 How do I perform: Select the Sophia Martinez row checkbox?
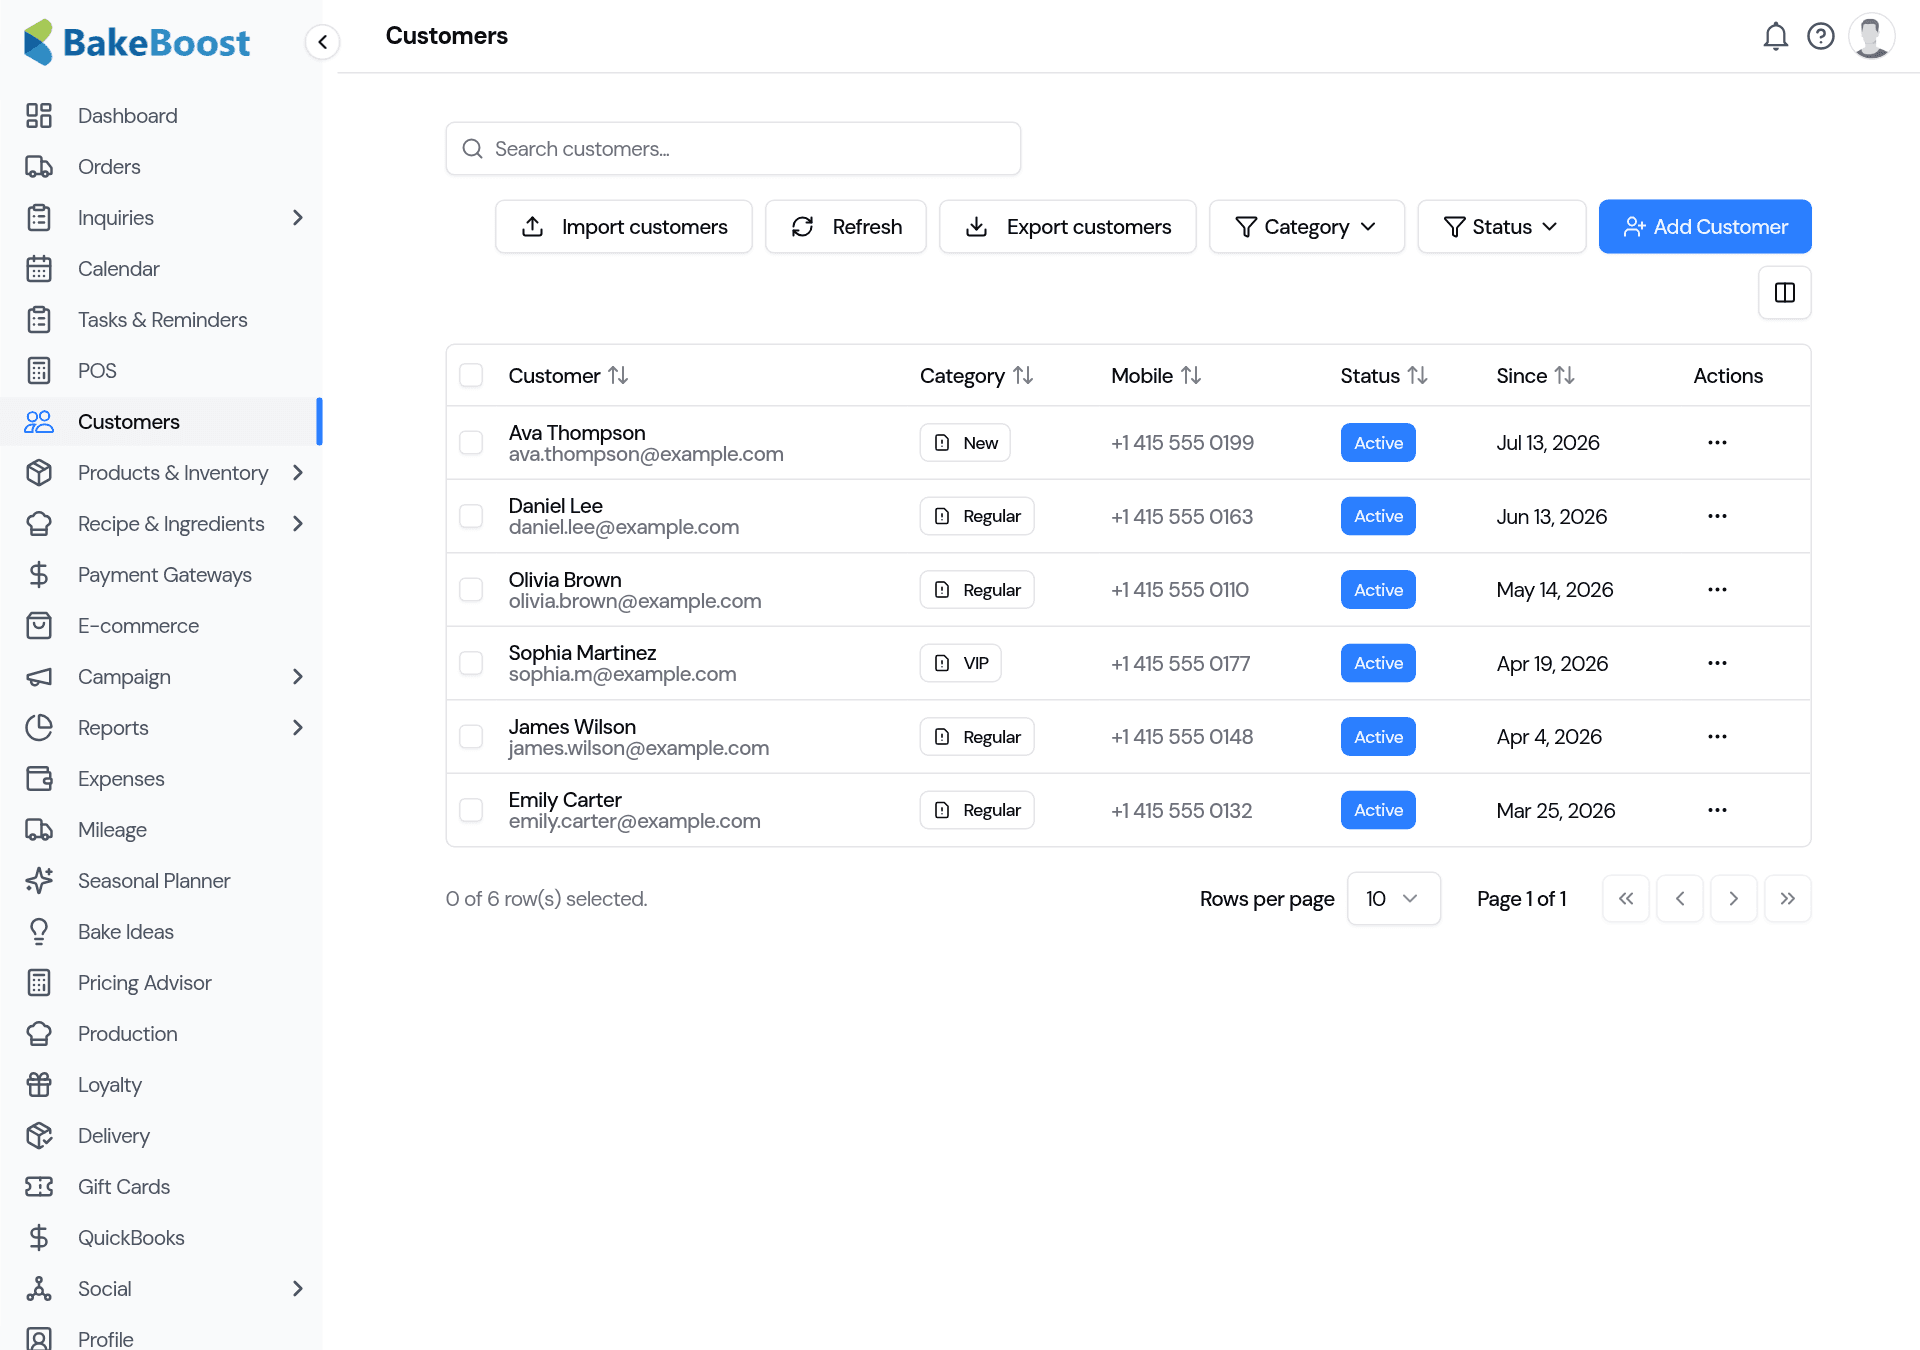point(471,663)
